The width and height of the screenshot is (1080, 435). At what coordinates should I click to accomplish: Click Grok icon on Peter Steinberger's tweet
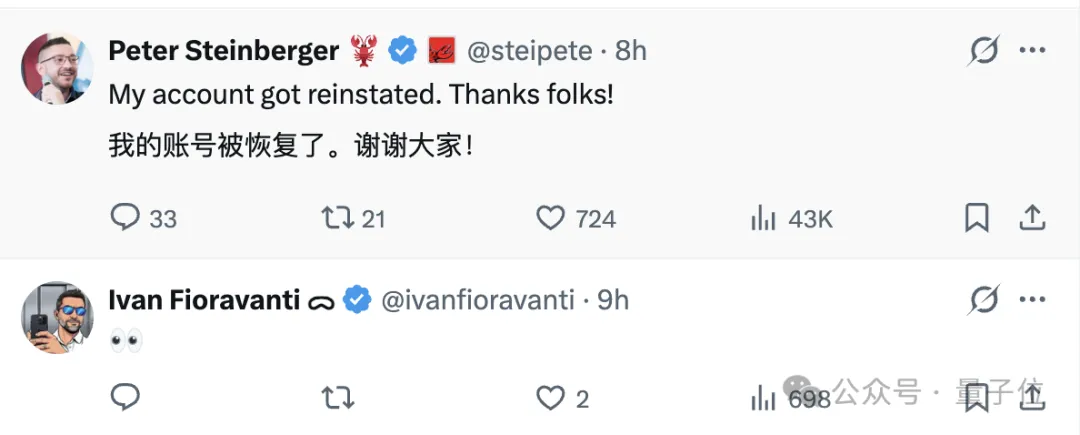[984, 50]
